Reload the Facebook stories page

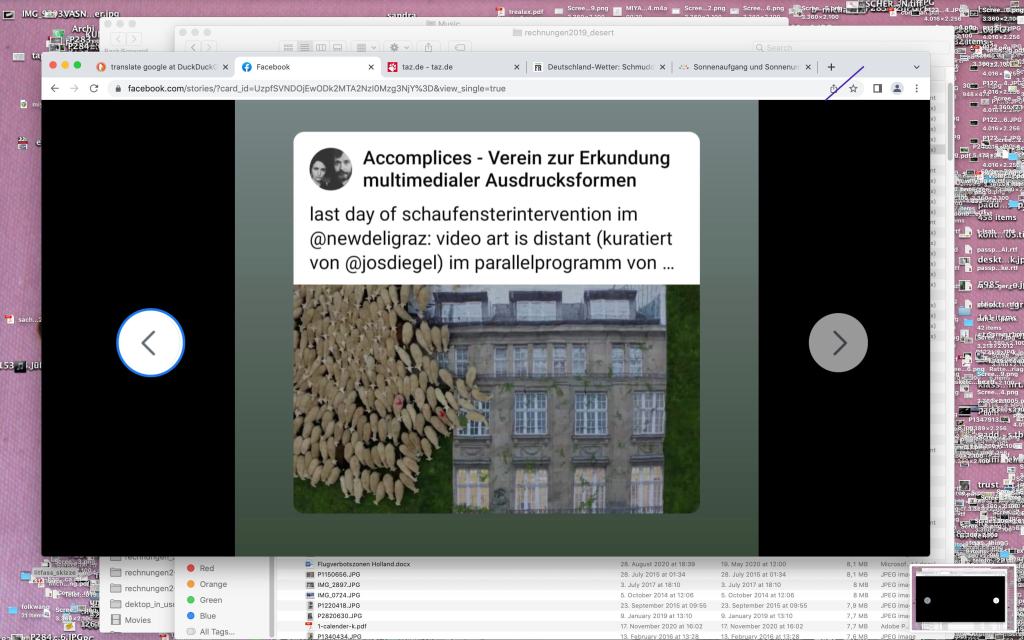pos(94,88)
